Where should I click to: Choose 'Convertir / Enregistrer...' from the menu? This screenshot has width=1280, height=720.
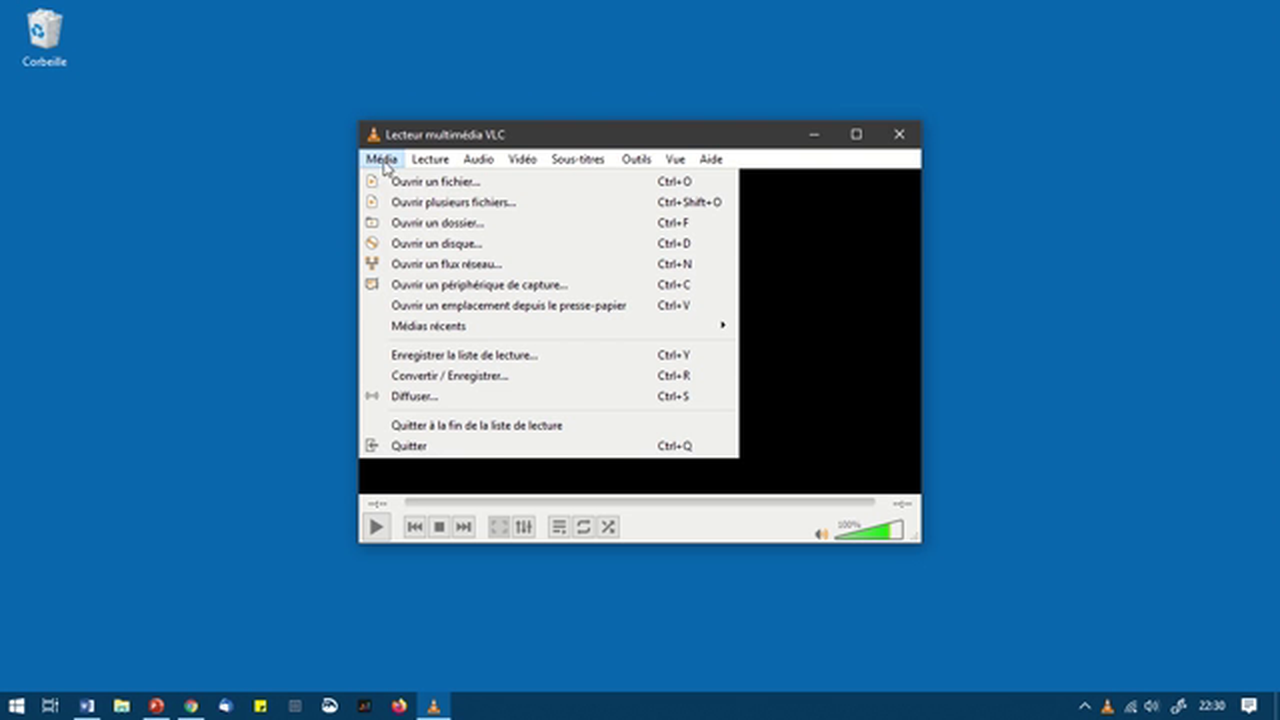pyautogui.click(x=449, y=375)
